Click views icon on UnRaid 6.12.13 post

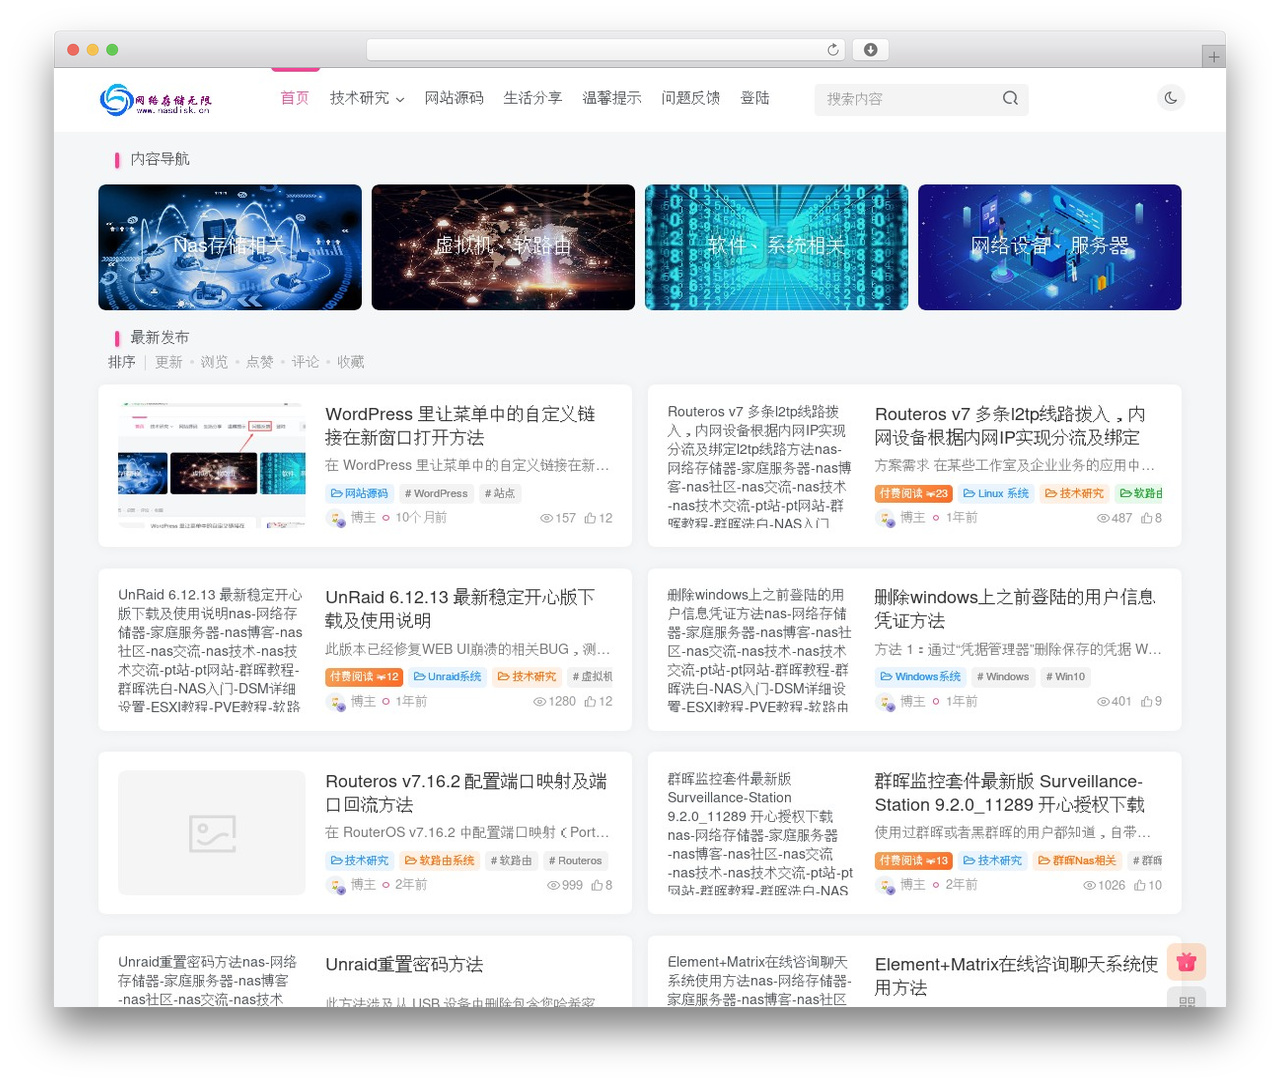pos(539,702)
